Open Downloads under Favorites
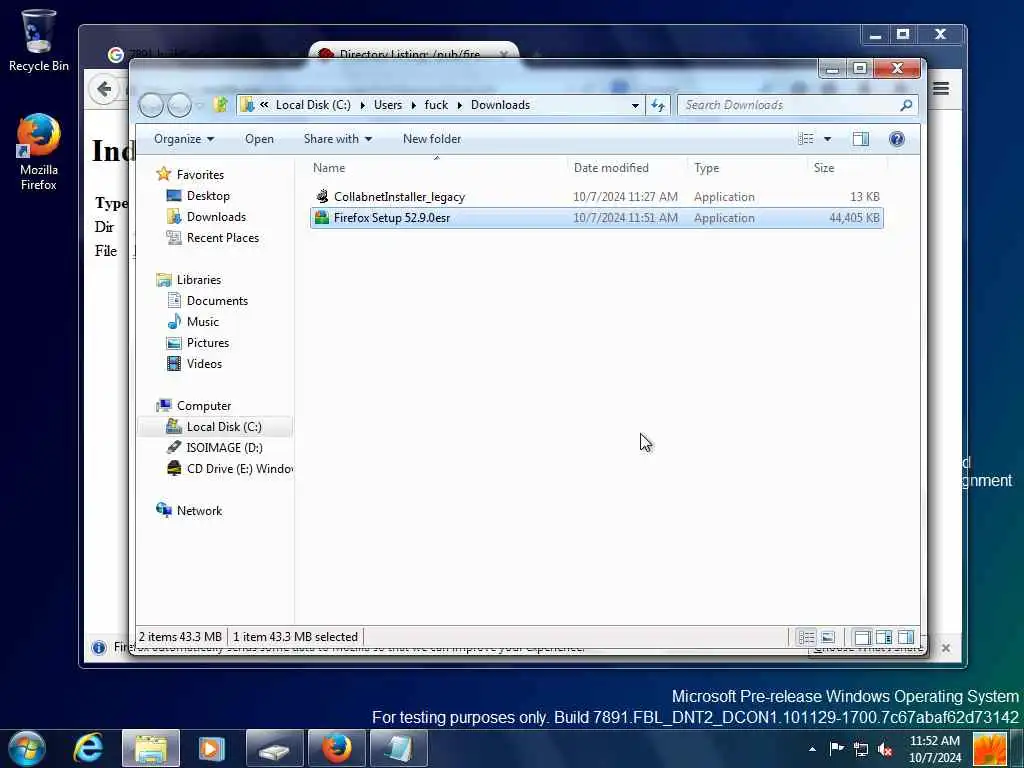The image size is (1024, 768). [216, 217]
